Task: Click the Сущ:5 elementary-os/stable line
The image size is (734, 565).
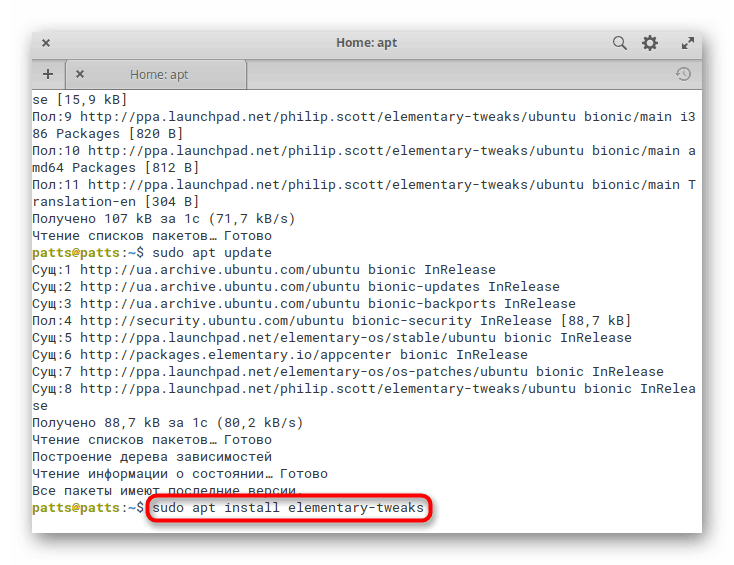Action: pos(331,338)
